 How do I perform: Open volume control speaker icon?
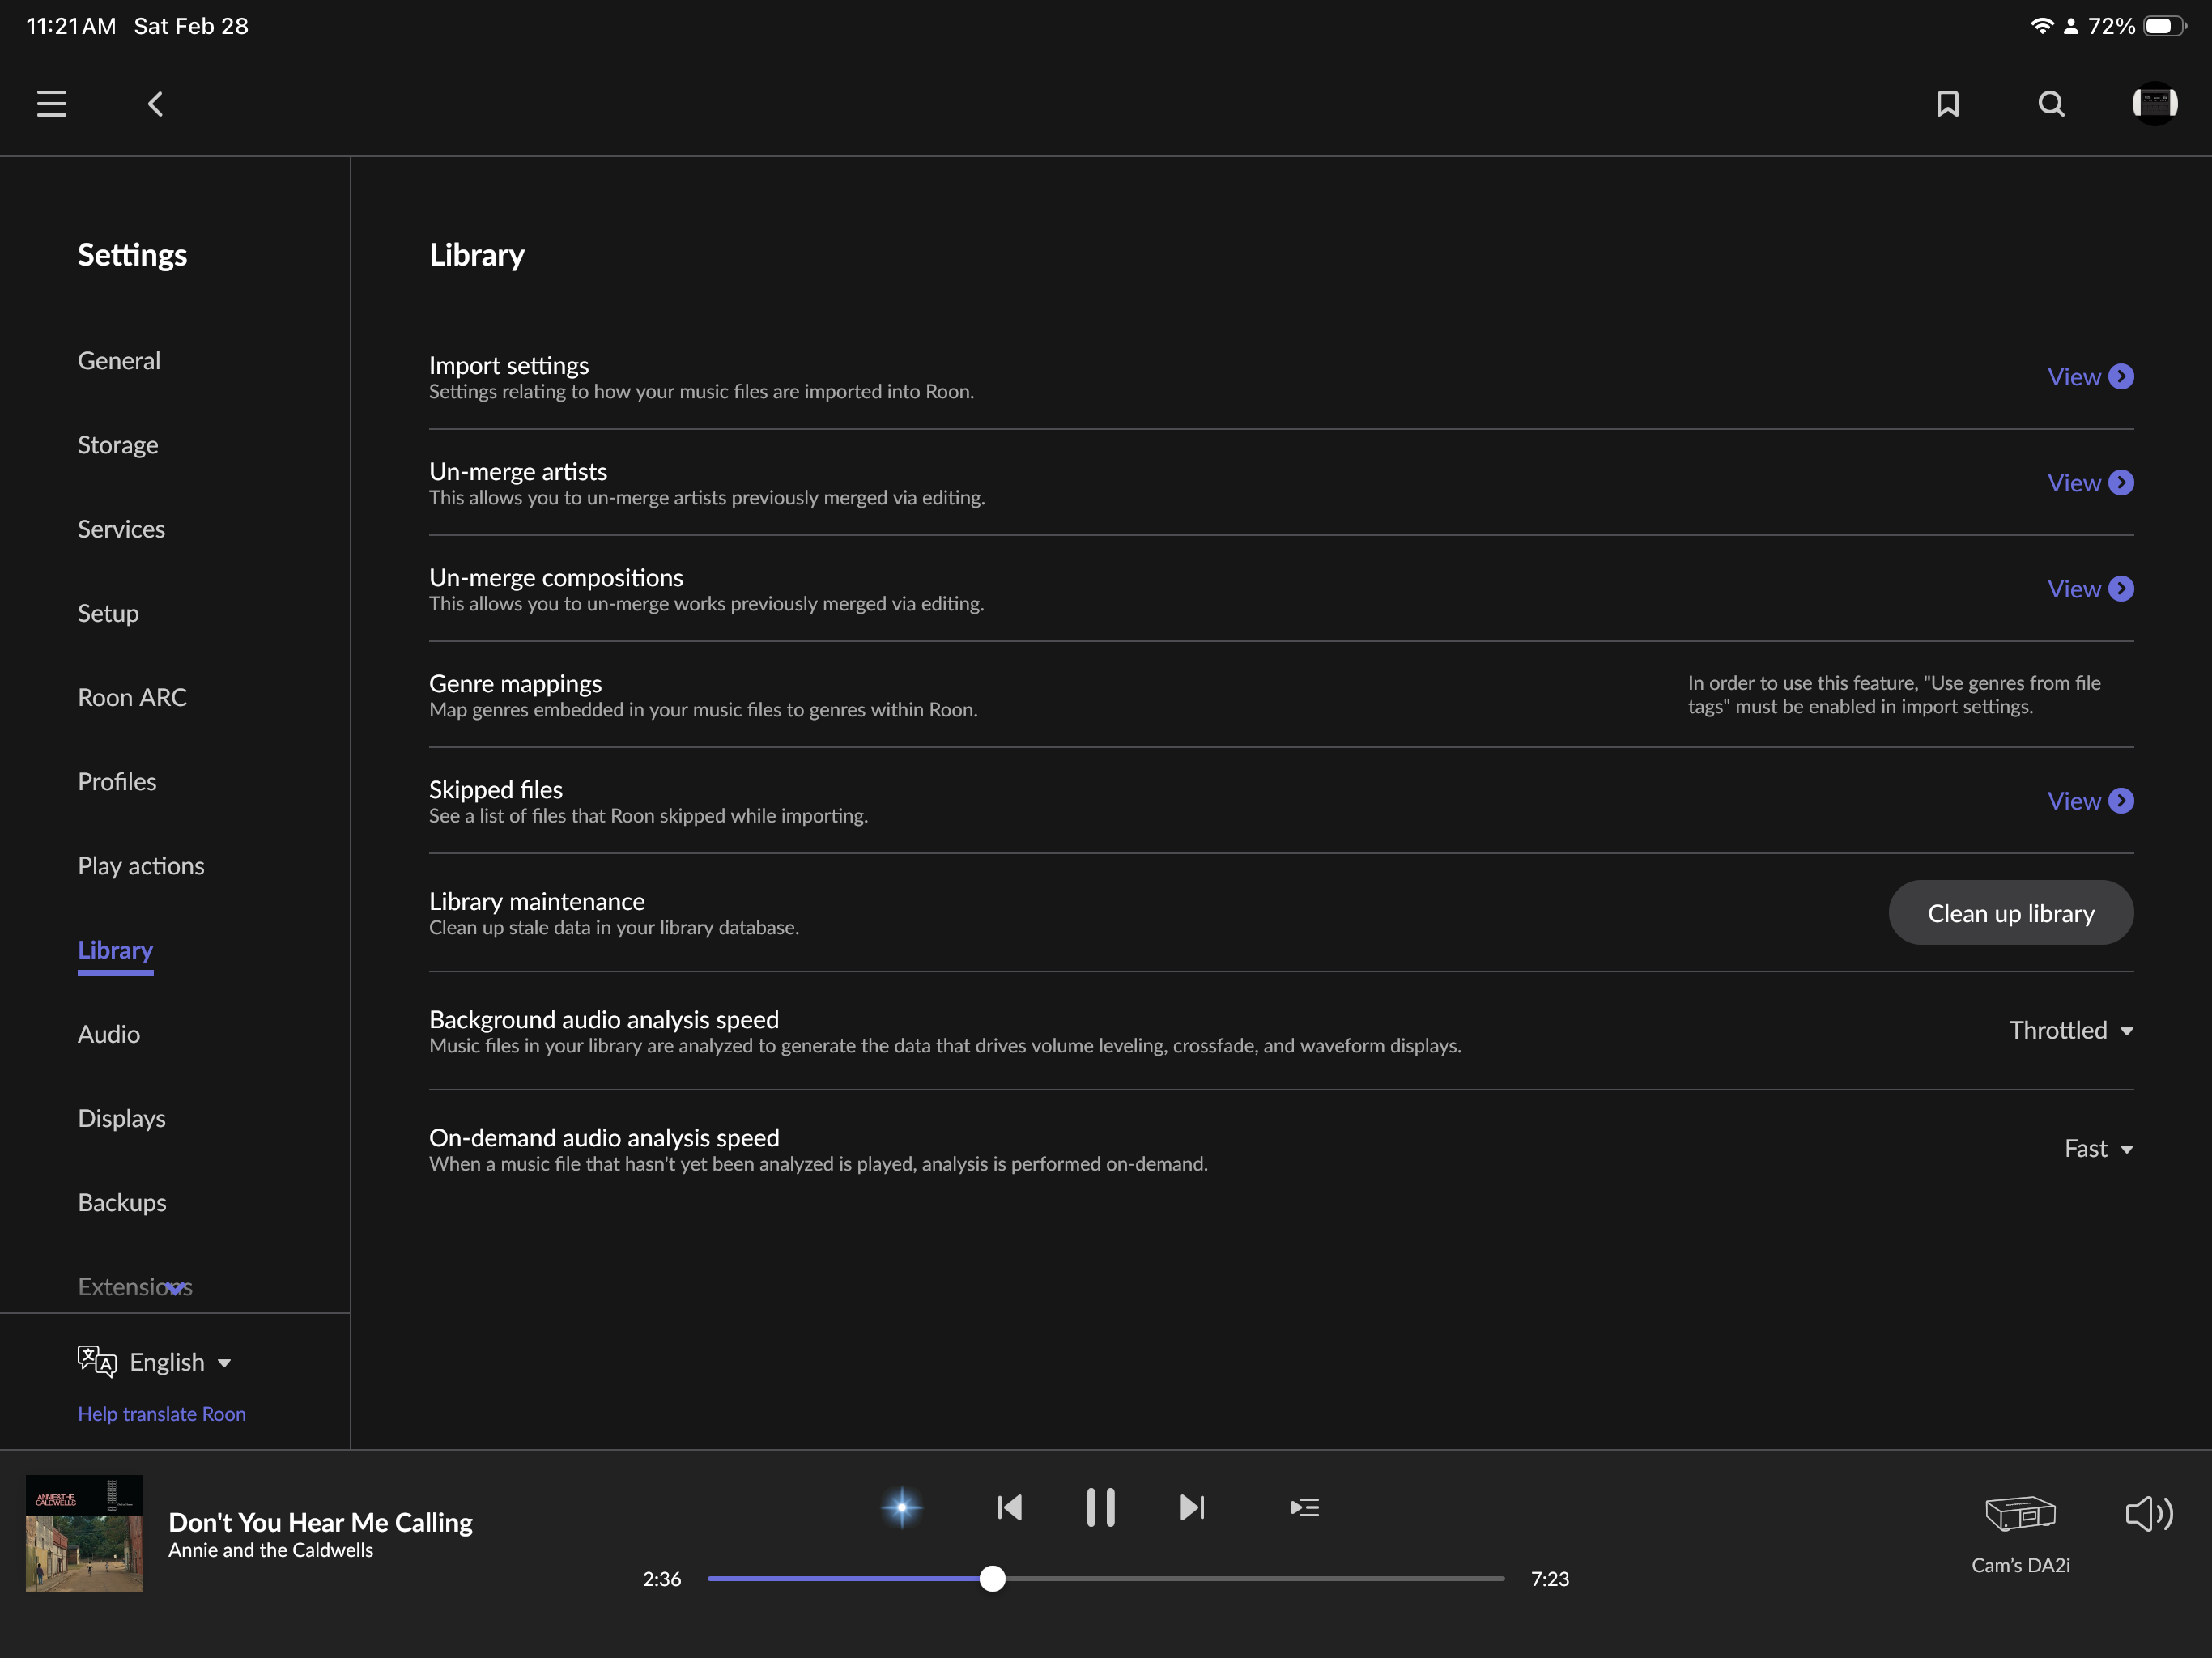[2148, 1514]
